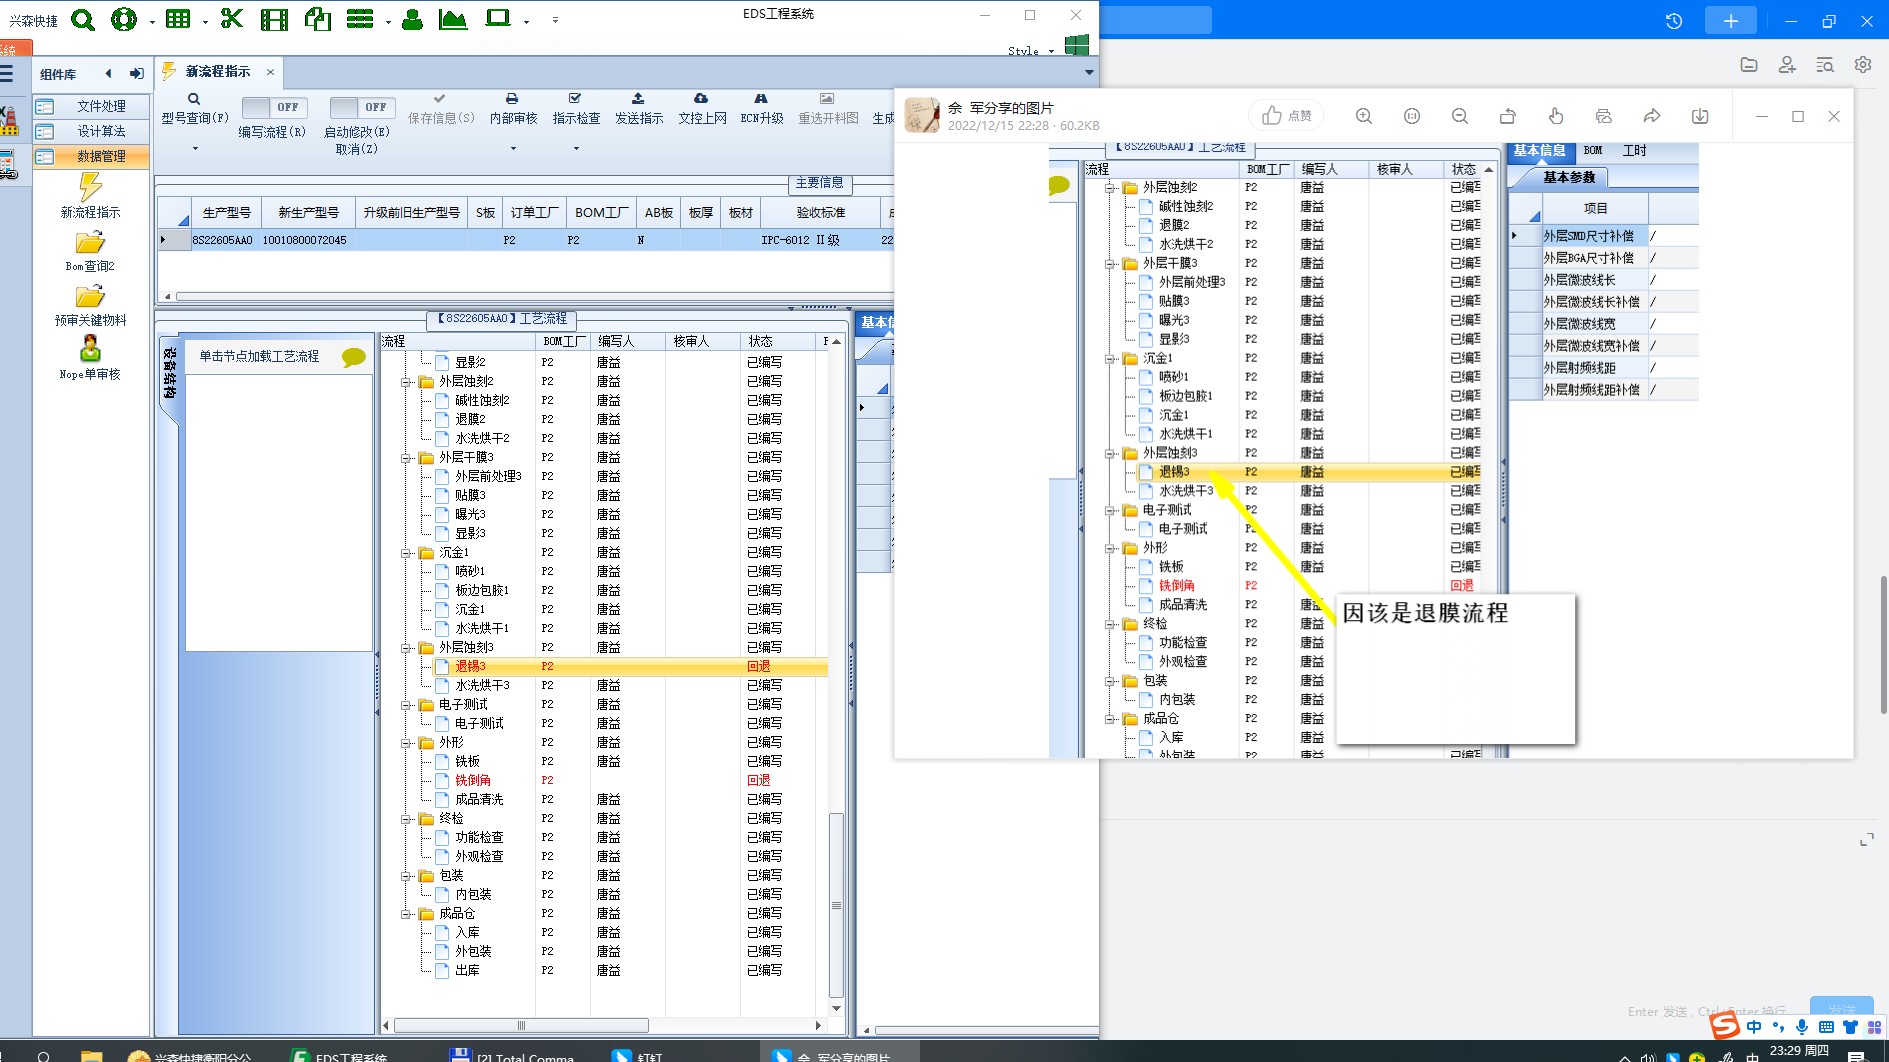Viewport: 1889px width, 1062px height.
Task: Select 设计算法 in component library
Action: pos(92,131)
